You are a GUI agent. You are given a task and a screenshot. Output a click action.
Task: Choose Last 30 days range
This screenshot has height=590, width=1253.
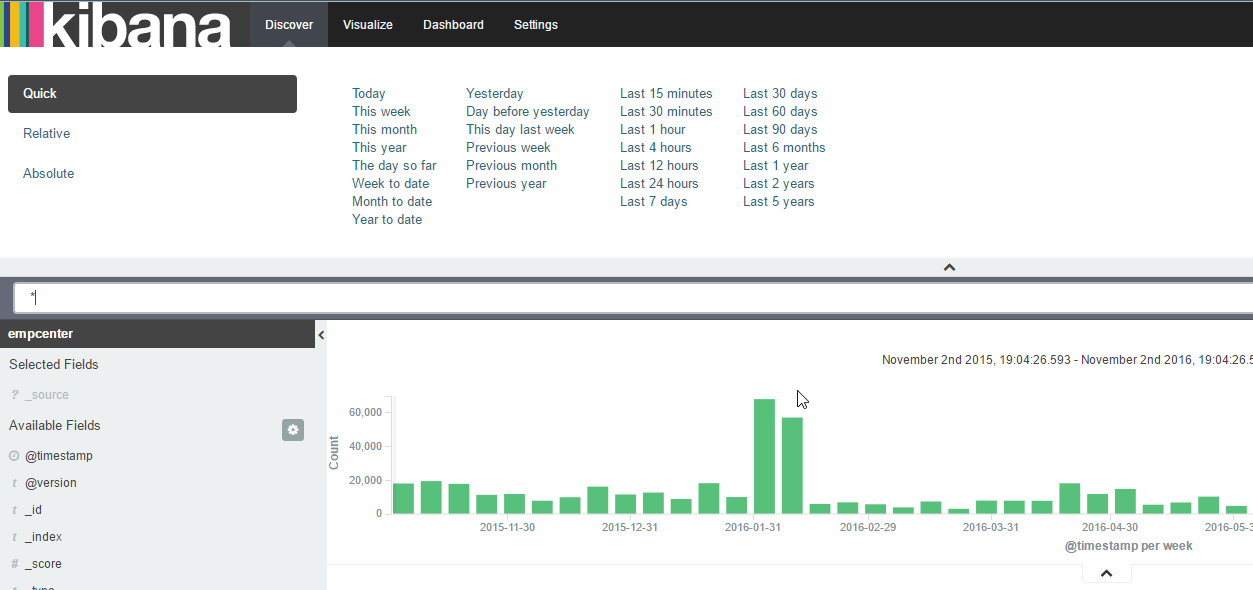point(780,94)
